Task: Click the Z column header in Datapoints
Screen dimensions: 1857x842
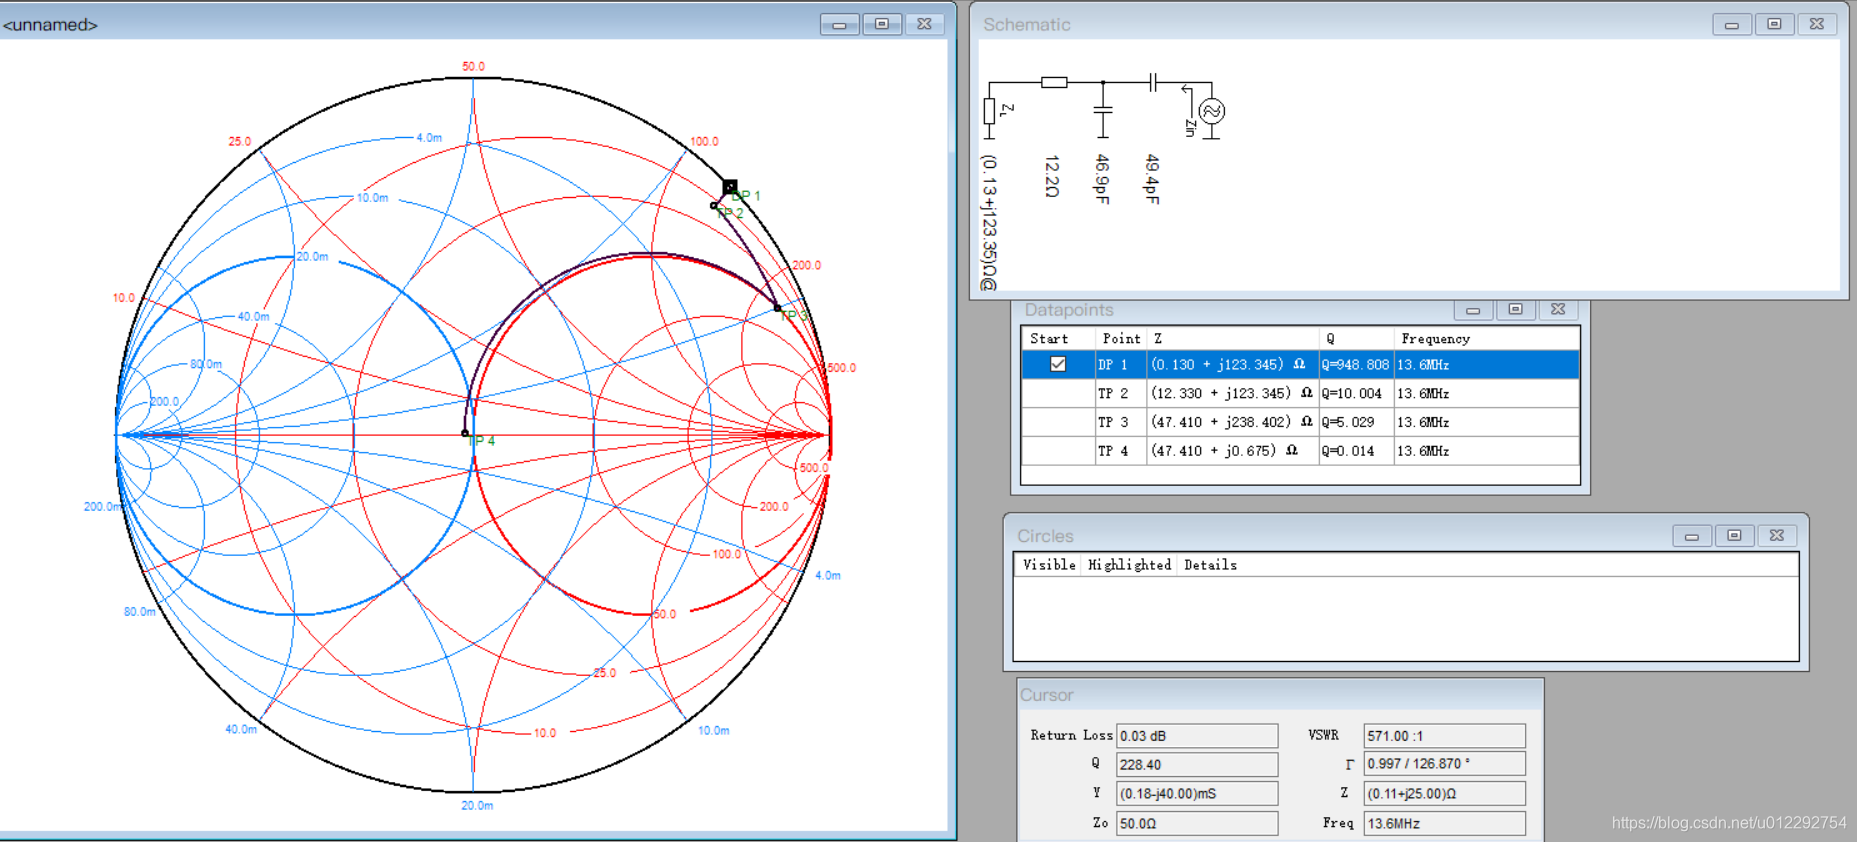Action: pyautogui.click(x=1232, y=339)
